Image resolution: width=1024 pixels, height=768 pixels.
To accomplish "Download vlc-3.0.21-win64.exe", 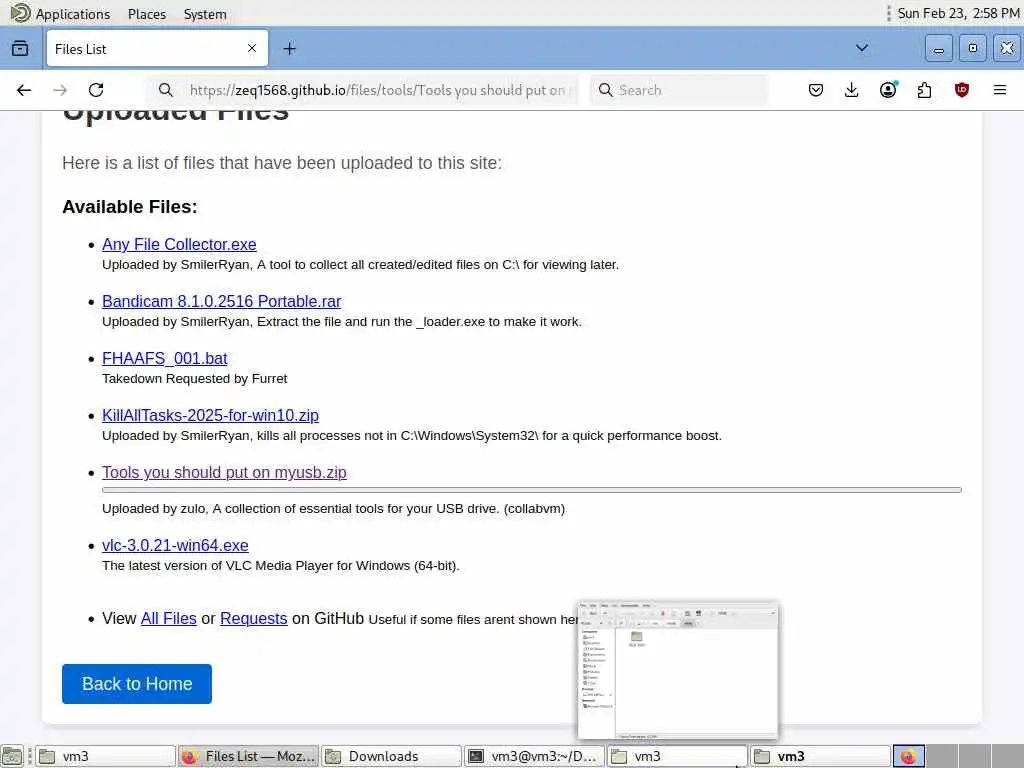I will [x=175, y=545].
